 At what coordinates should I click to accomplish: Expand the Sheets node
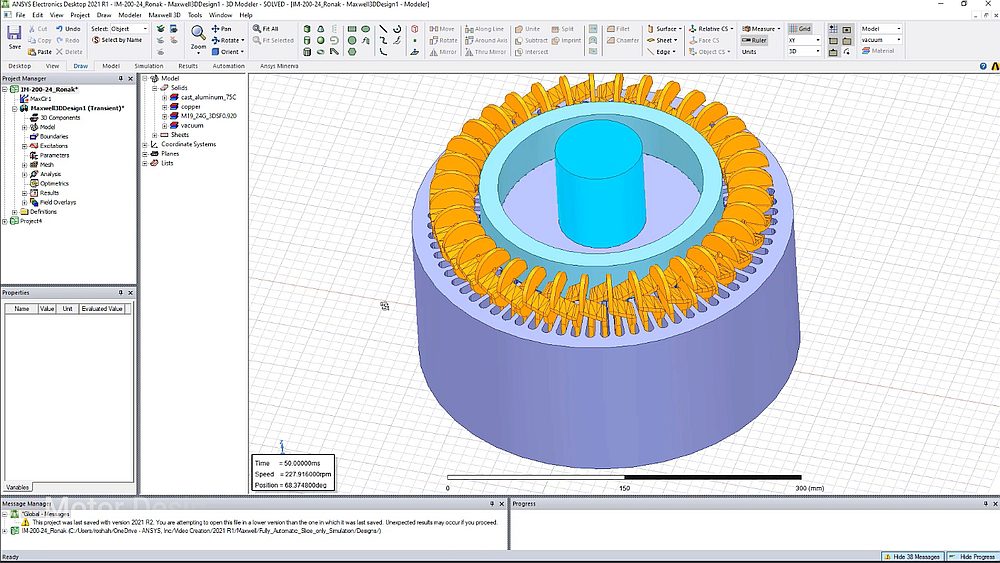(154, 135)
